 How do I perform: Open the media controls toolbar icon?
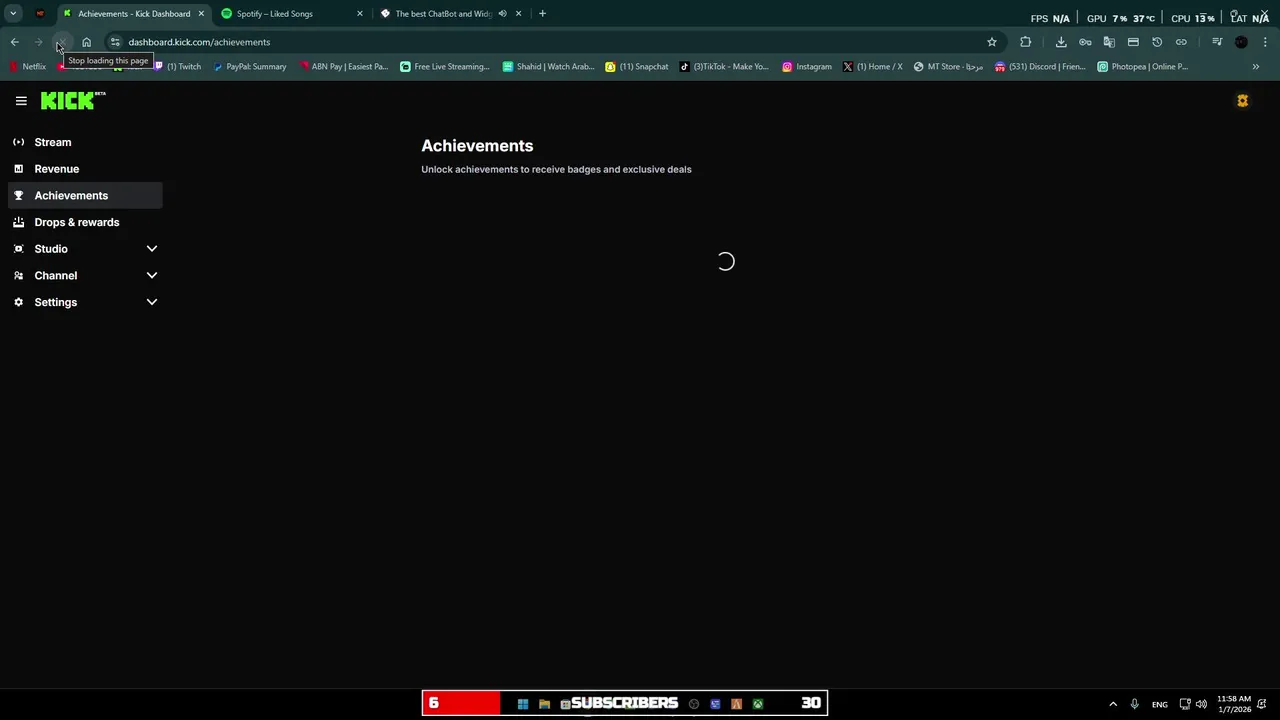tap(1217, 42)
